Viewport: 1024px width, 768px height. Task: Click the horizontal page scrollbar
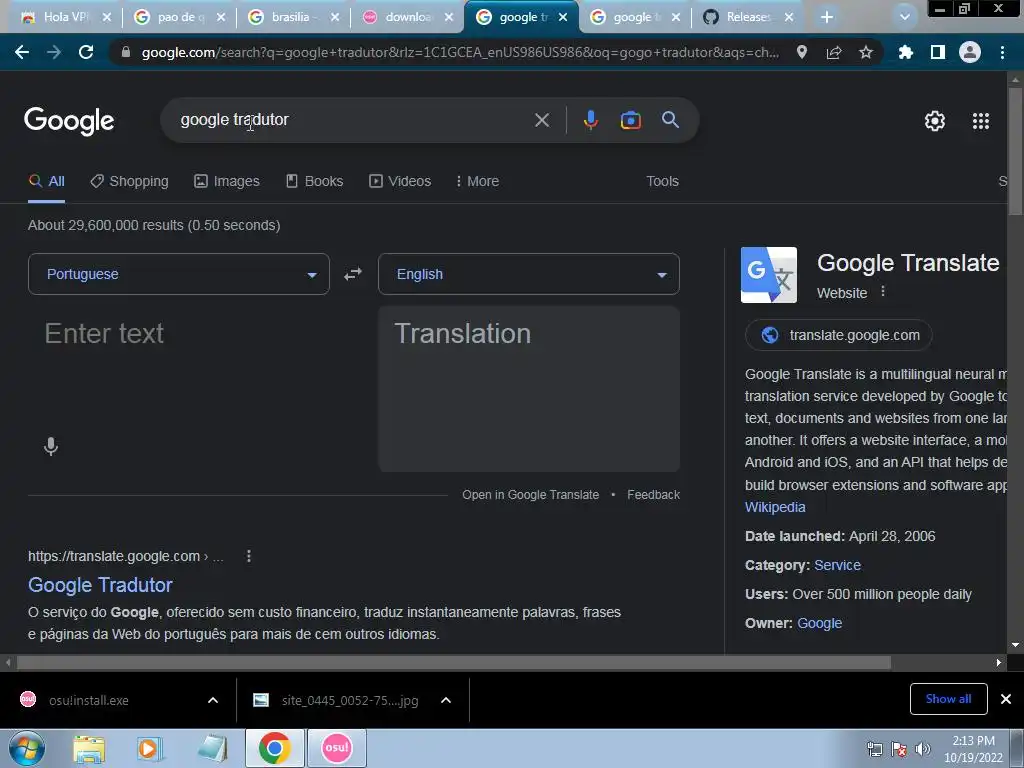pyautogui.click(x=454, y=663)
